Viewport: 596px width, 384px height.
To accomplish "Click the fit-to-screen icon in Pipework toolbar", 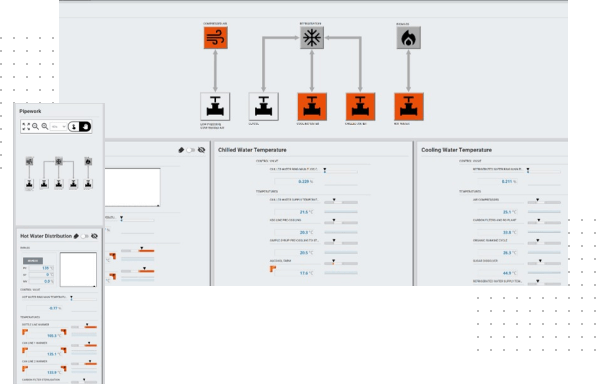I will 26,126.
